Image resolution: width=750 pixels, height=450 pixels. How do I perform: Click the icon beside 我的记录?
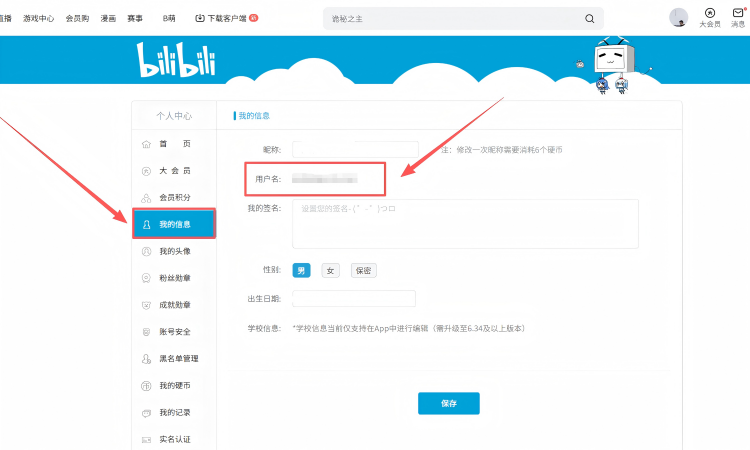(x=146, y=413)
